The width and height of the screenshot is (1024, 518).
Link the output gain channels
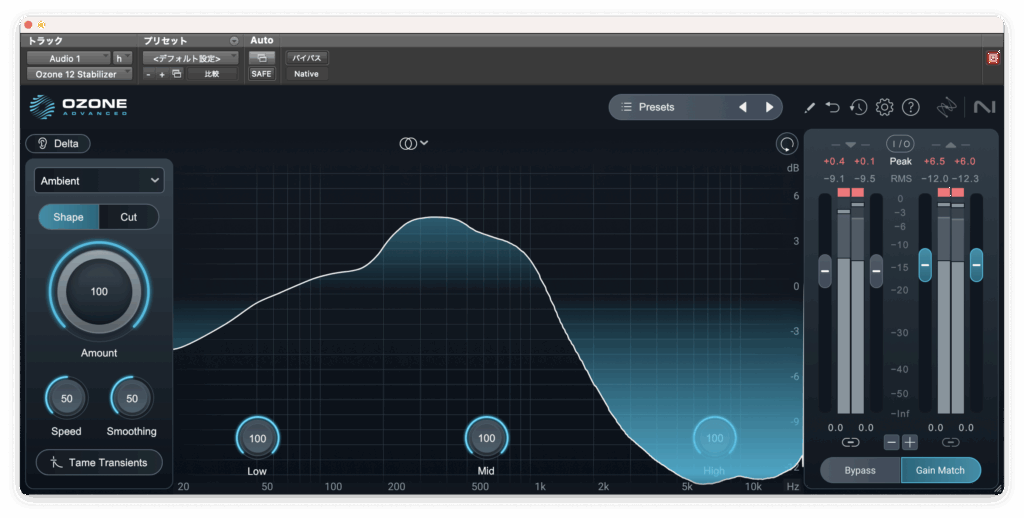950,442
